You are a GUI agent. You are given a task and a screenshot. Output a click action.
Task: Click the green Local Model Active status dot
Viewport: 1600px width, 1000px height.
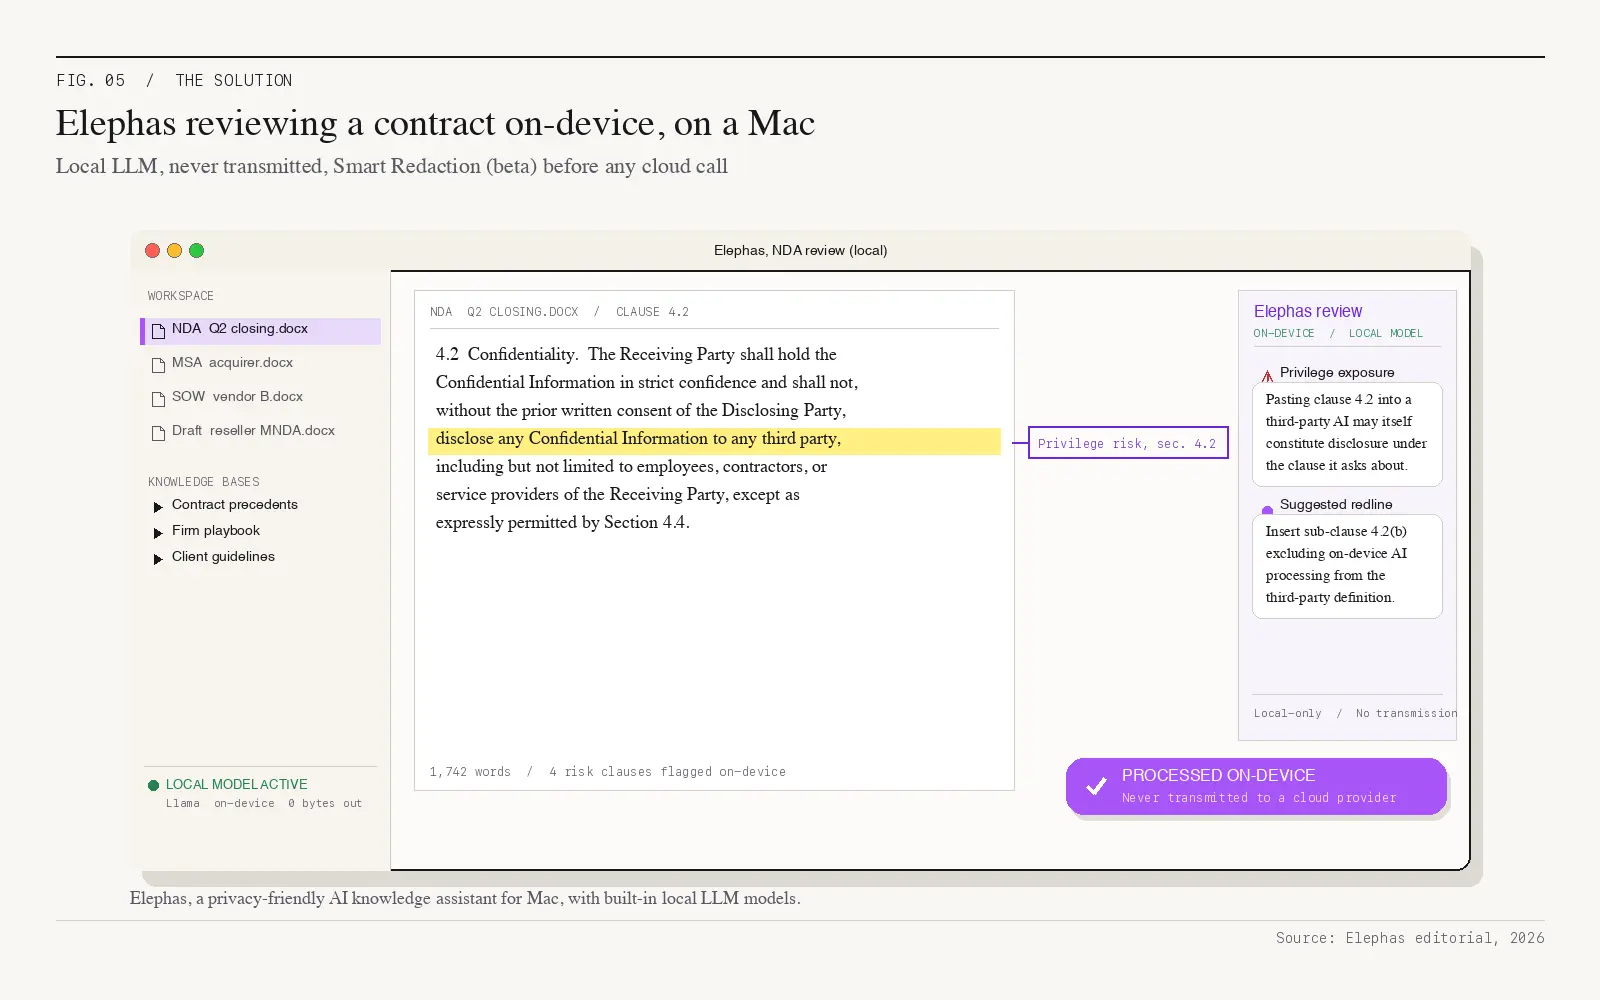click(x=153, y=785)
